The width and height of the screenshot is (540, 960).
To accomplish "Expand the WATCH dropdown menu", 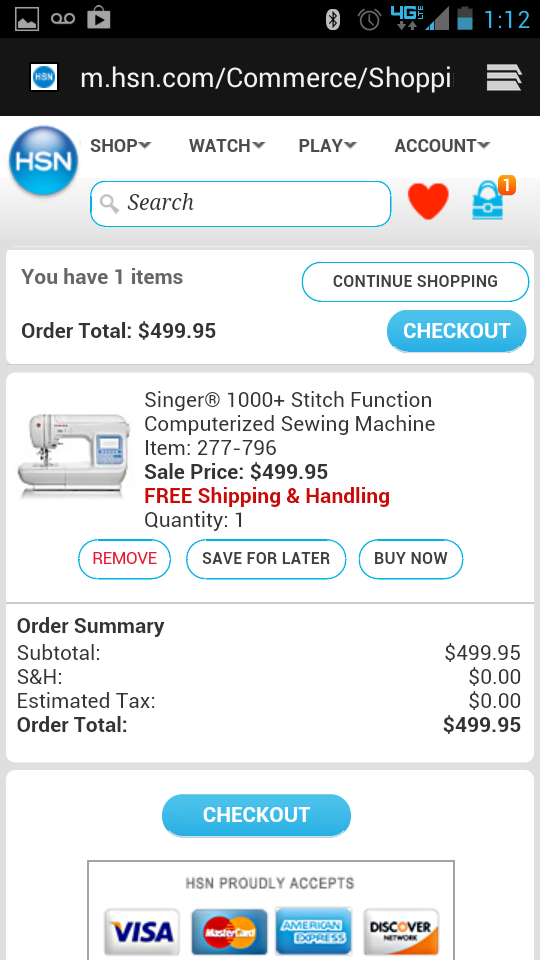I will pos(227,146).
